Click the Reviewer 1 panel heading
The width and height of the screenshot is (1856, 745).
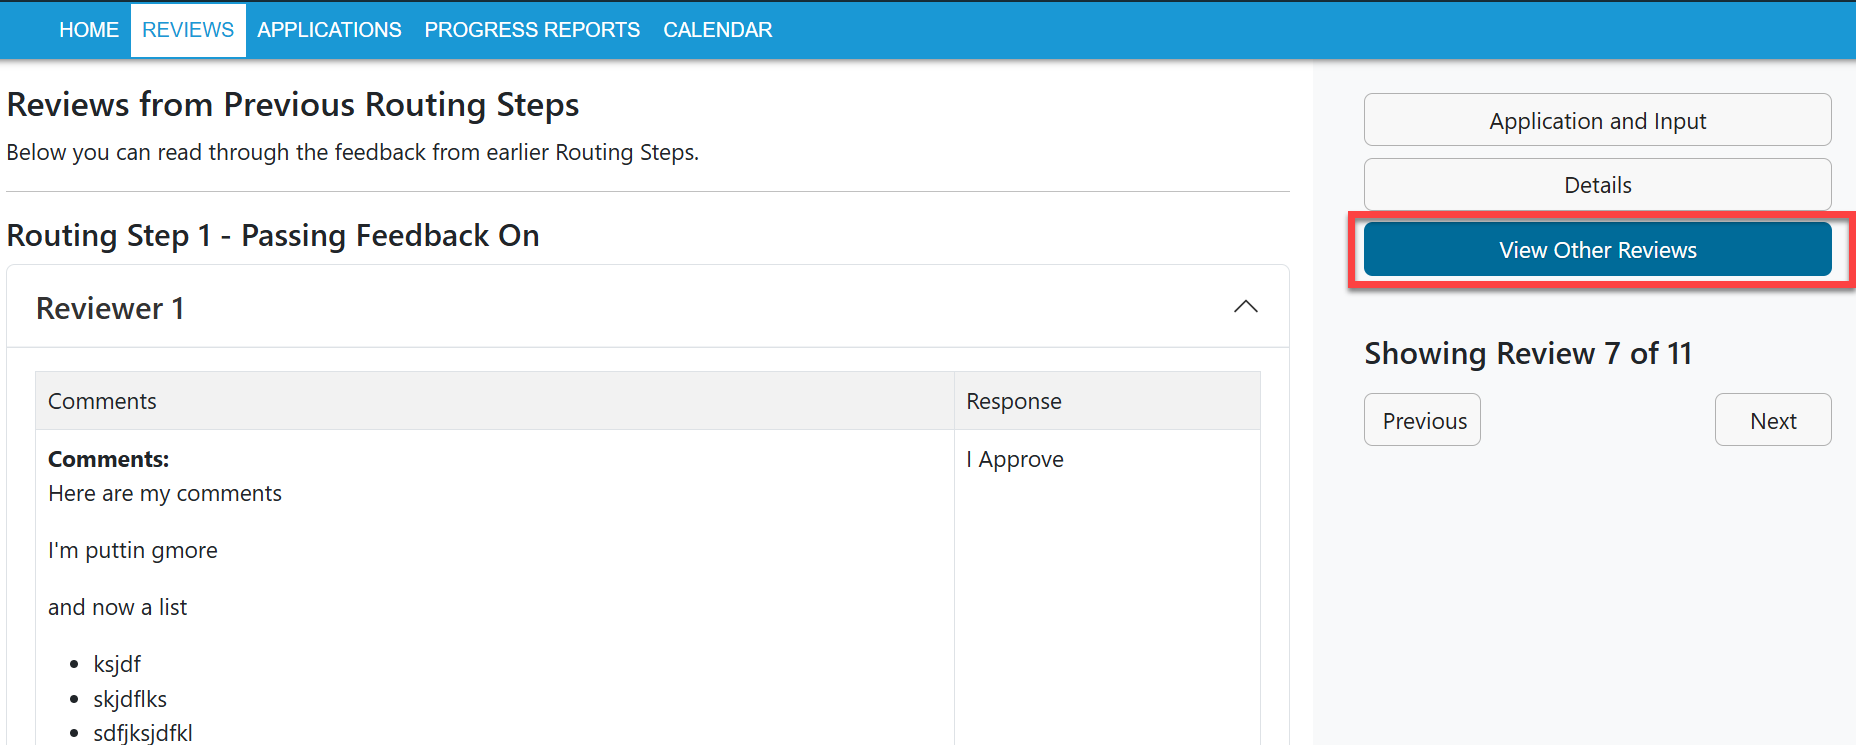pyautogui.click(x=648, y=307)
